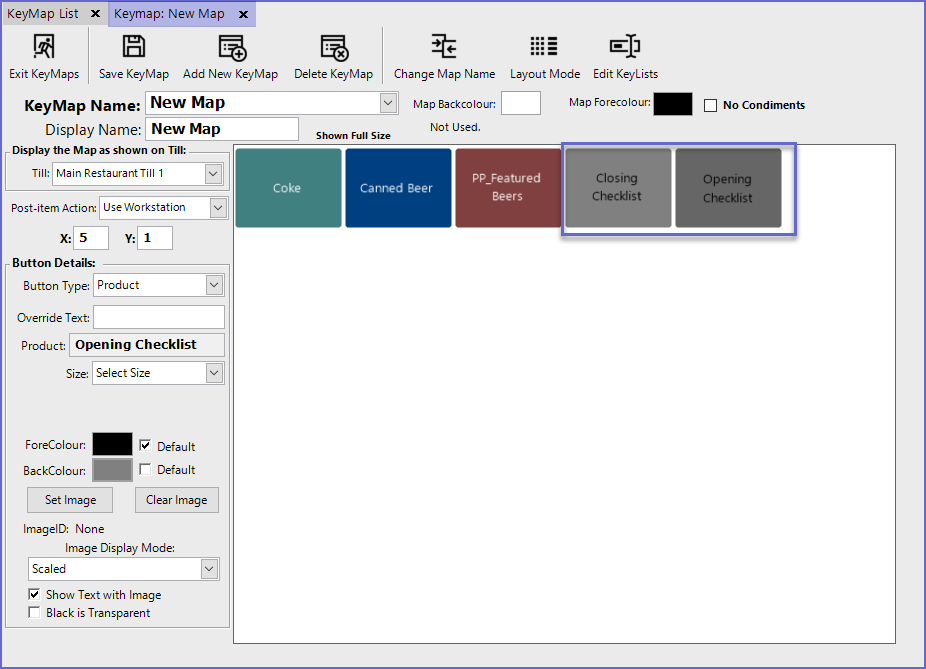926x669 pixels.
Task: Click the Delete KeyMap icon
Action: point(333,47)
